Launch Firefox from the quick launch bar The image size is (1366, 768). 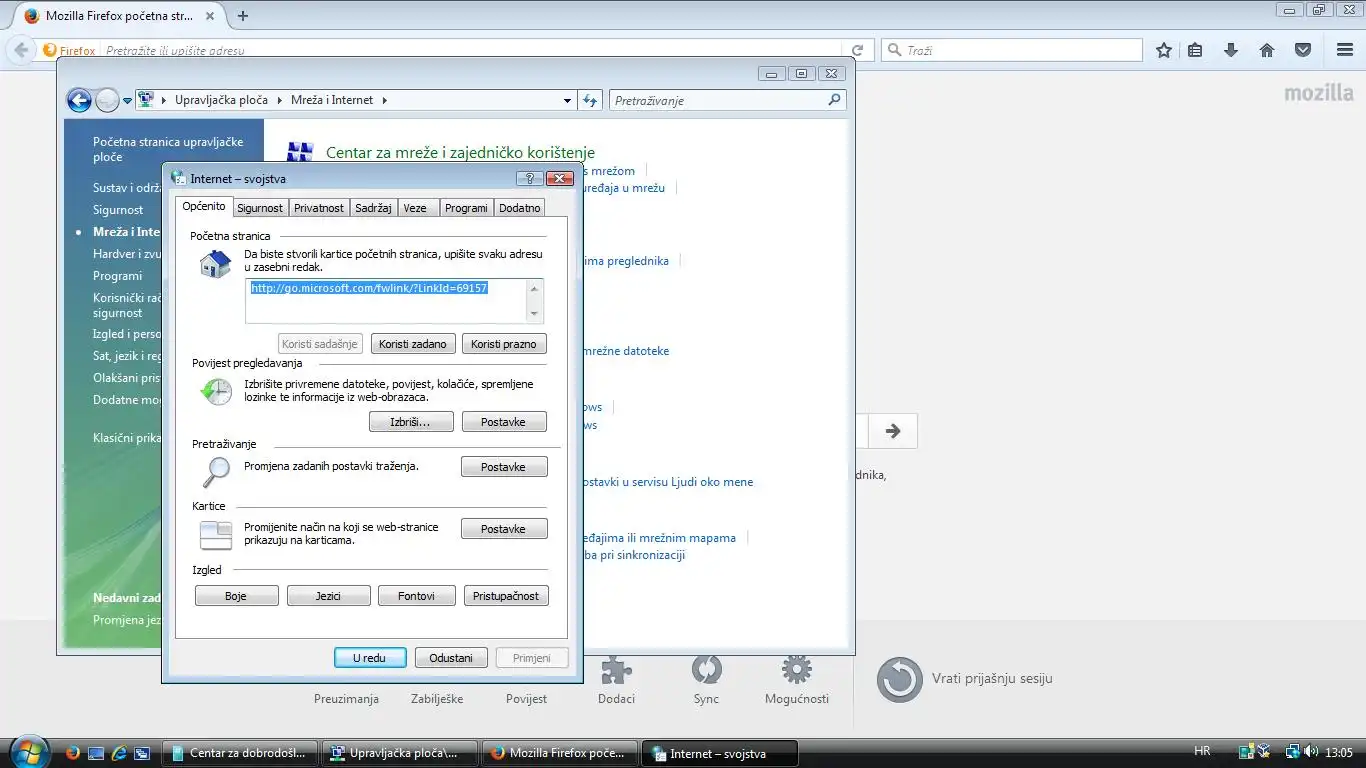72,753
